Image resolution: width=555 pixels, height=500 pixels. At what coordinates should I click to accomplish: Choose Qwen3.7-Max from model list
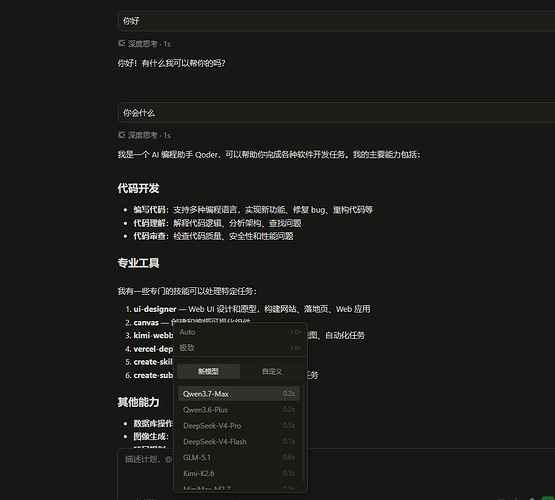pyautogui.click(x=239, y=393)
